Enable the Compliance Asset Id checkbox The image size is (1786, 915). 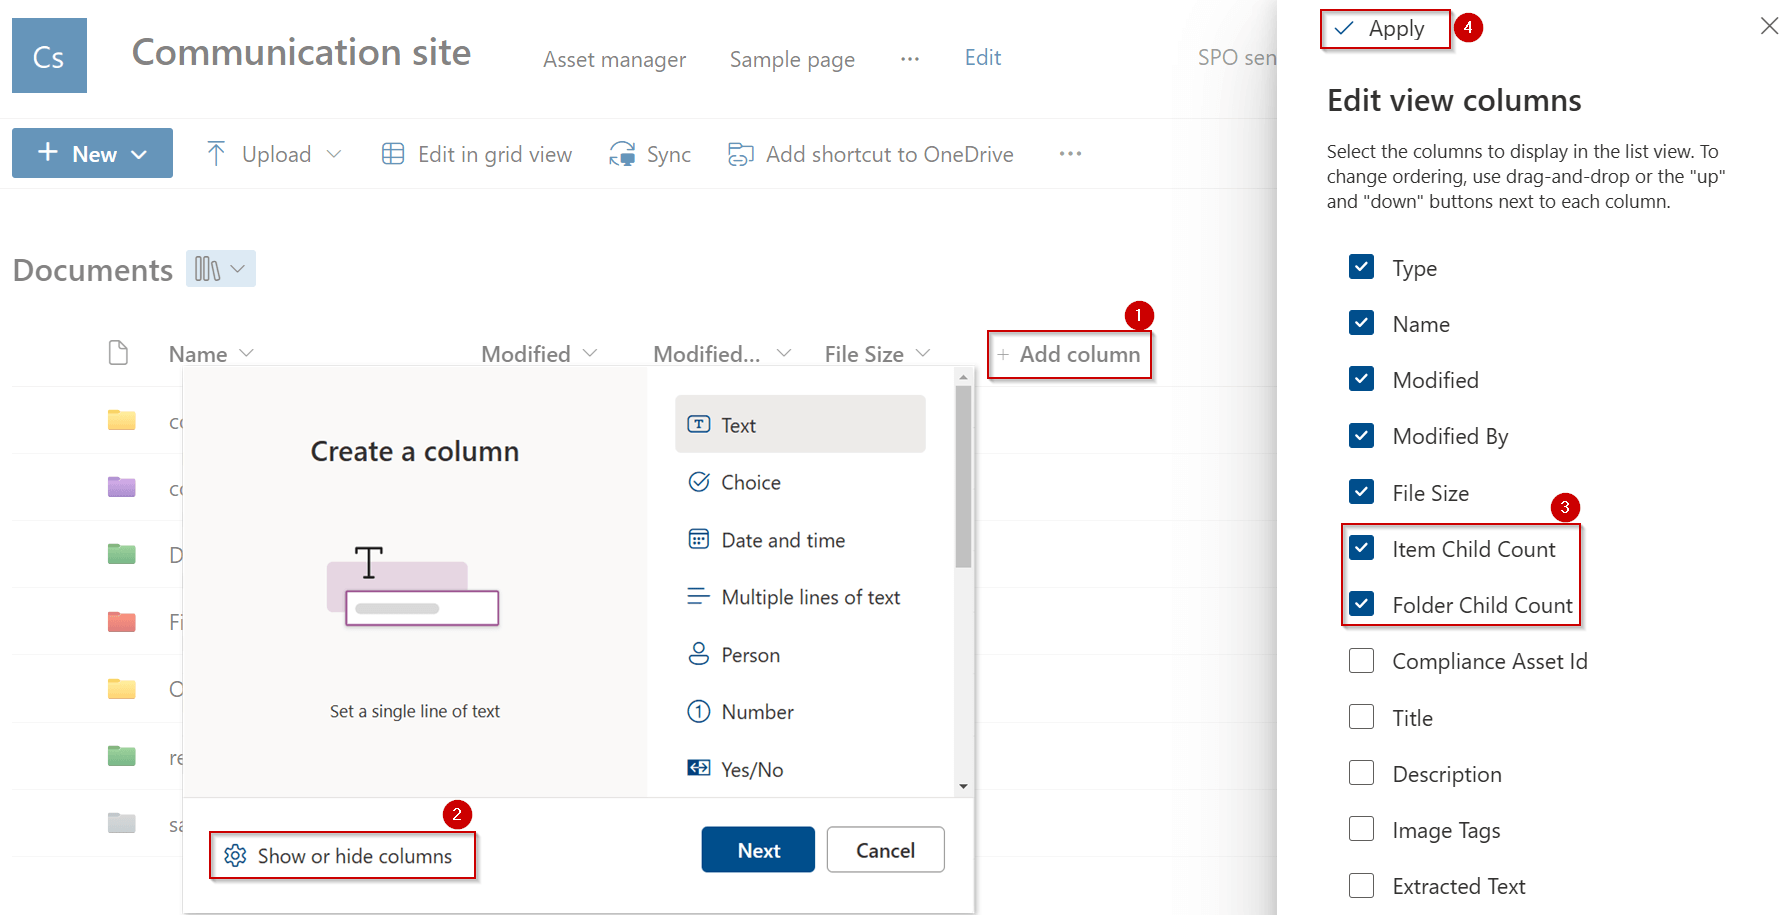click(x=1361, y=661)
